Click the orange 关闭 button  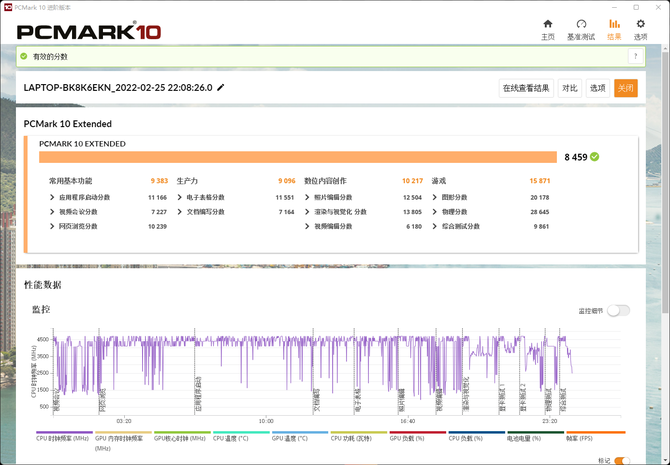point(625,88)
